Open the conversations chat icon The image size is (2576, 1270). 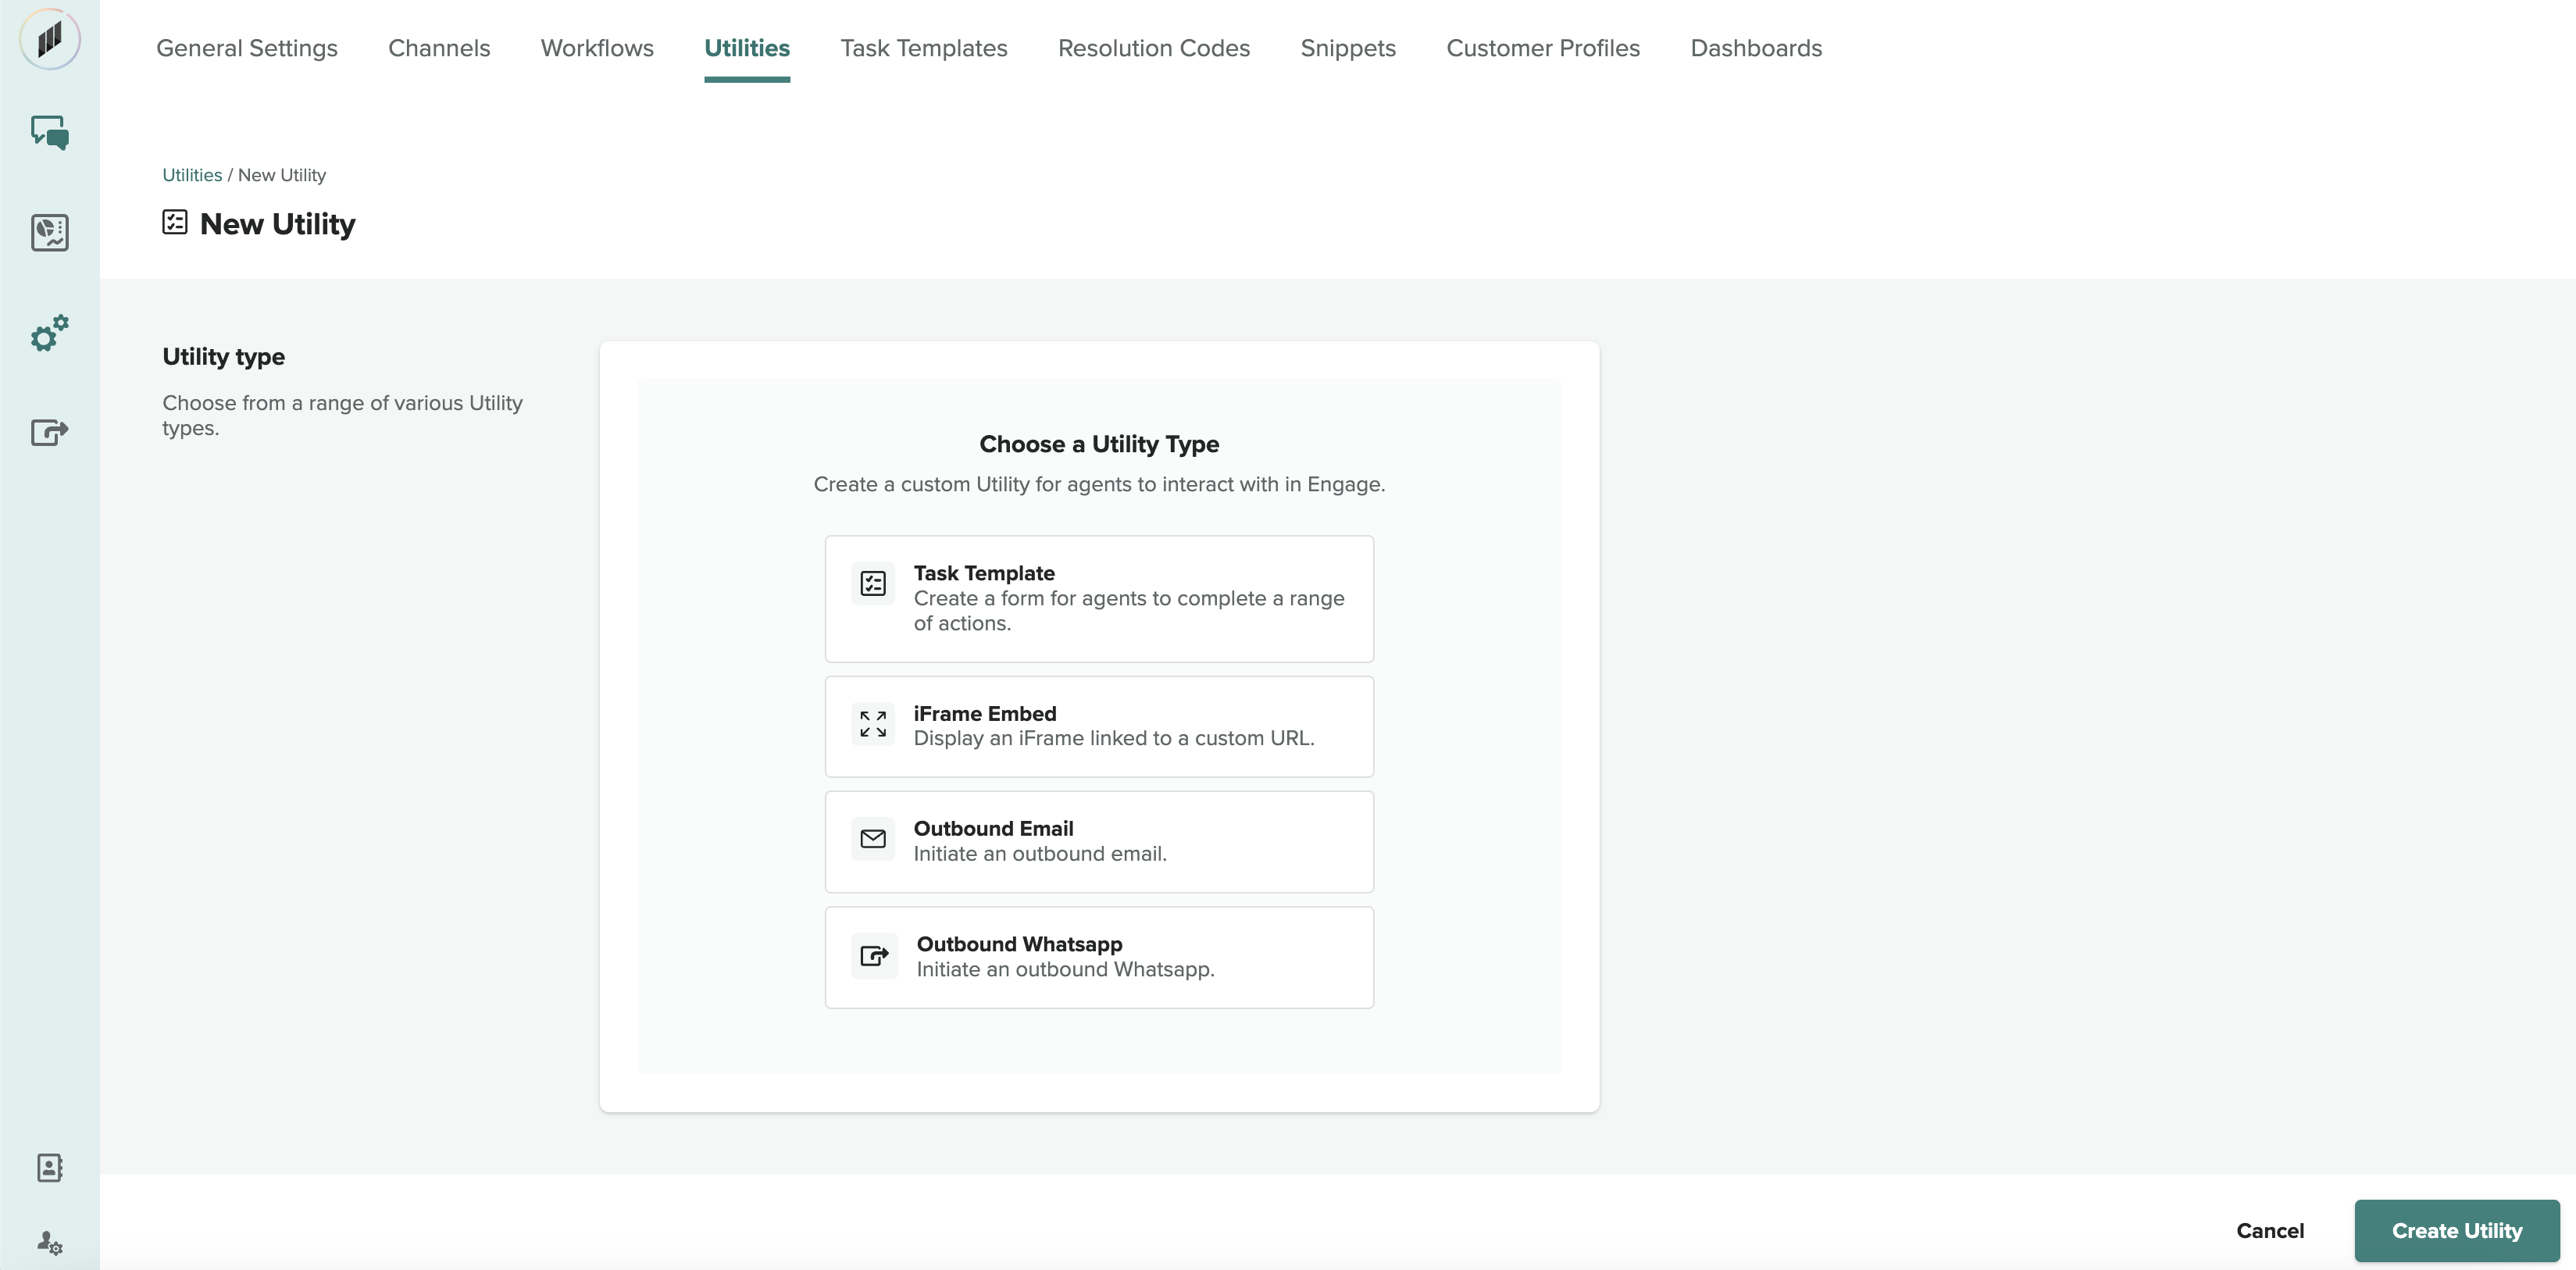49,132
